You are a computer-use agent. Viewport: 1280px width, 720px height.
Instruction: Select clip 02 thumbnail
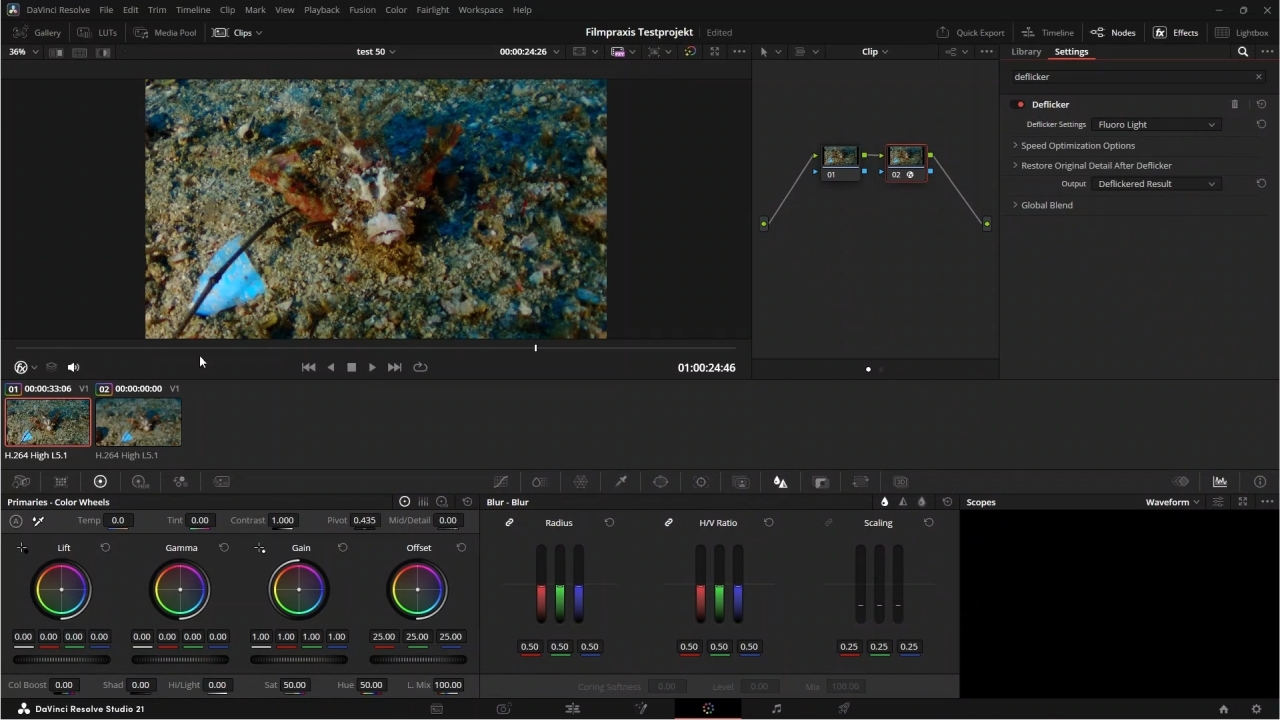pyautogui.click(x=138, y=422)
